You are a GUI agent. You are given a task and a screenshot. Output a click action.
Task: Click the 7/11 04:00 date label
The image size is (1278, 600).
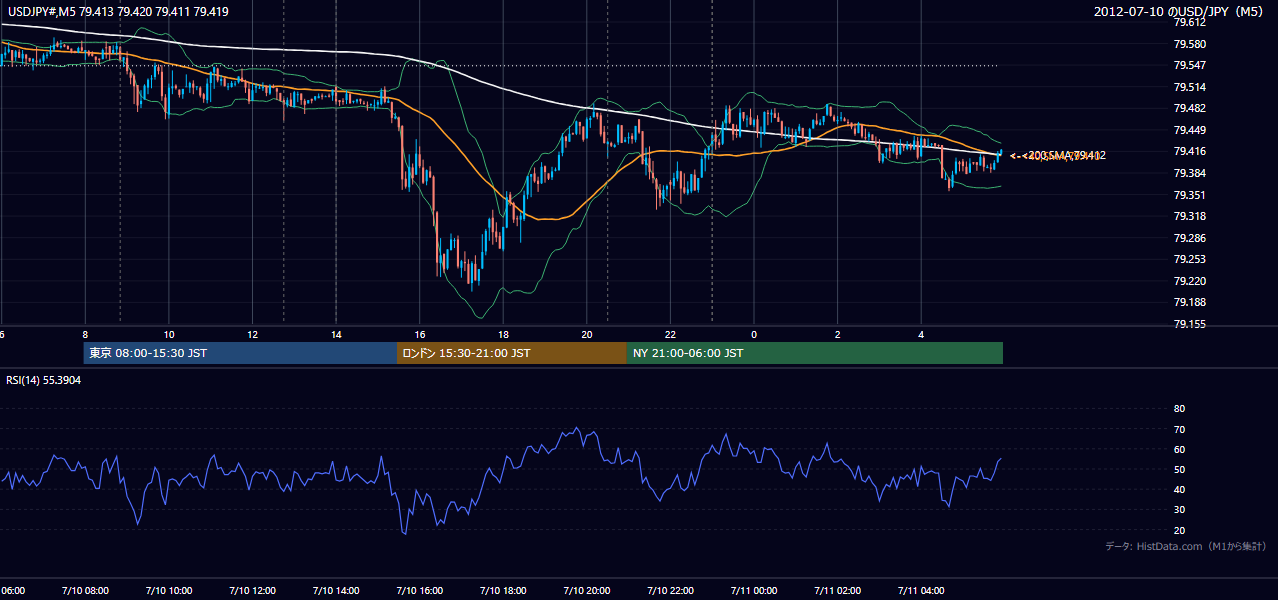921,590
